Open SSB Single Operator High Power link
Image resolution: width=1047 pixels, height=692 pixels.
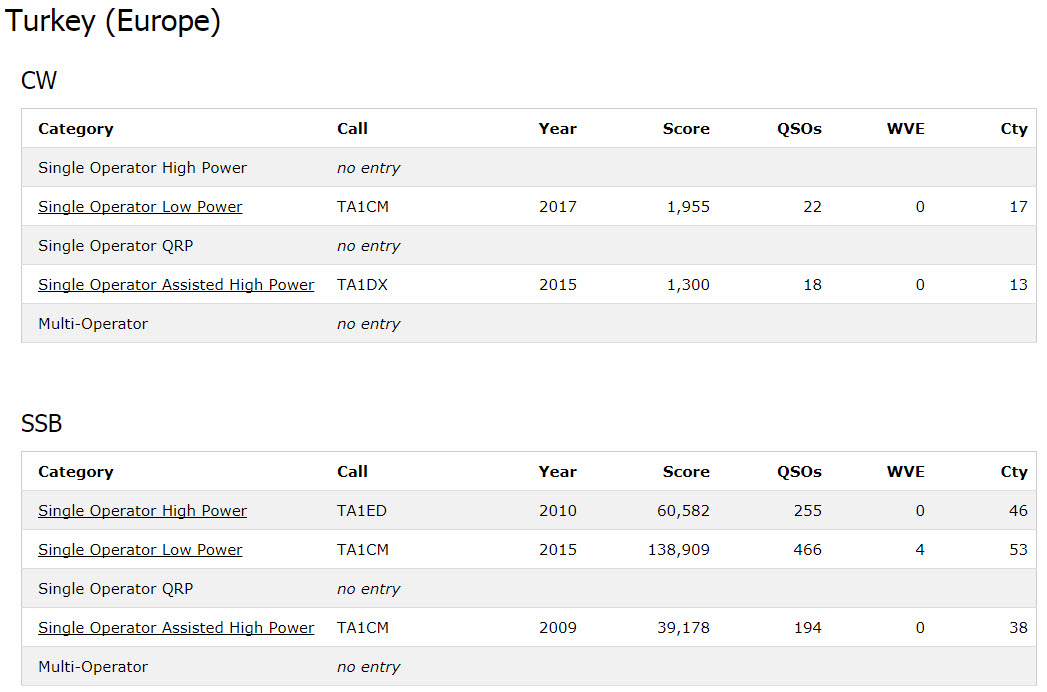pyautogui.click(x=142, y=511)
